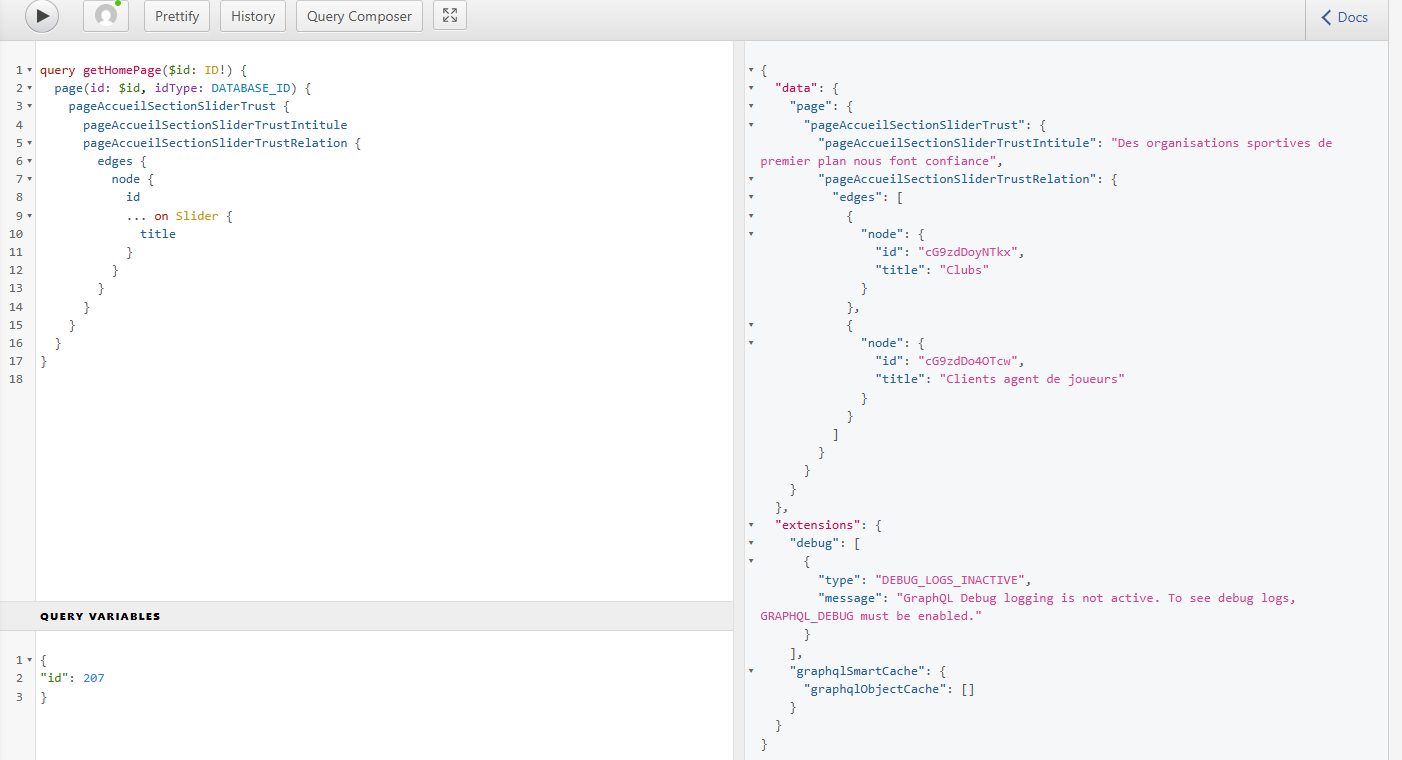Click DATABASE_ID in the query
The image size is (1402, 760).
250,89
